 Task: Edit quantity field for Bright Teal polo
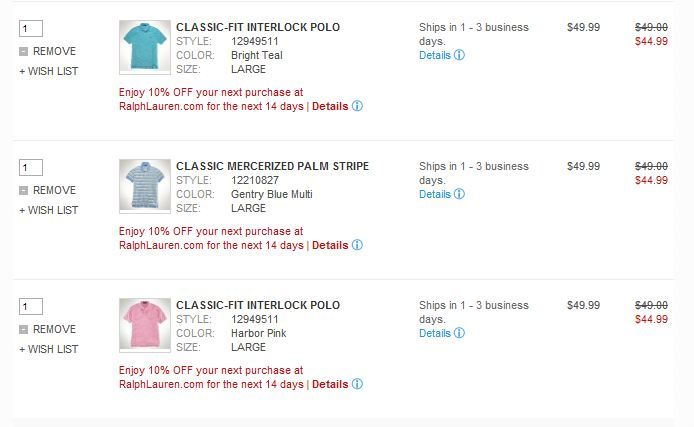(x=30, y=28)
